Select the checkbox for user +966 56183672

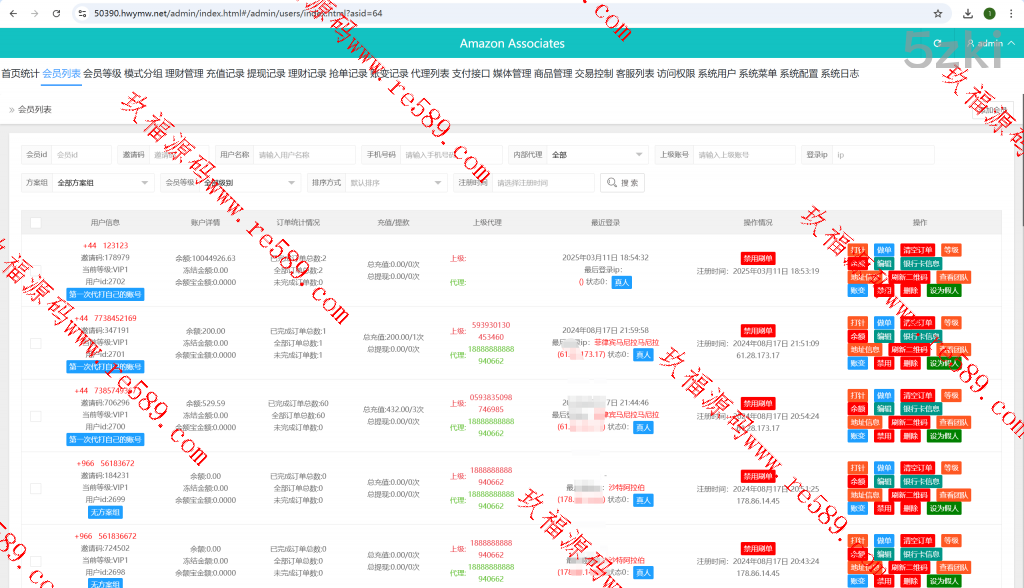[36, 488]
